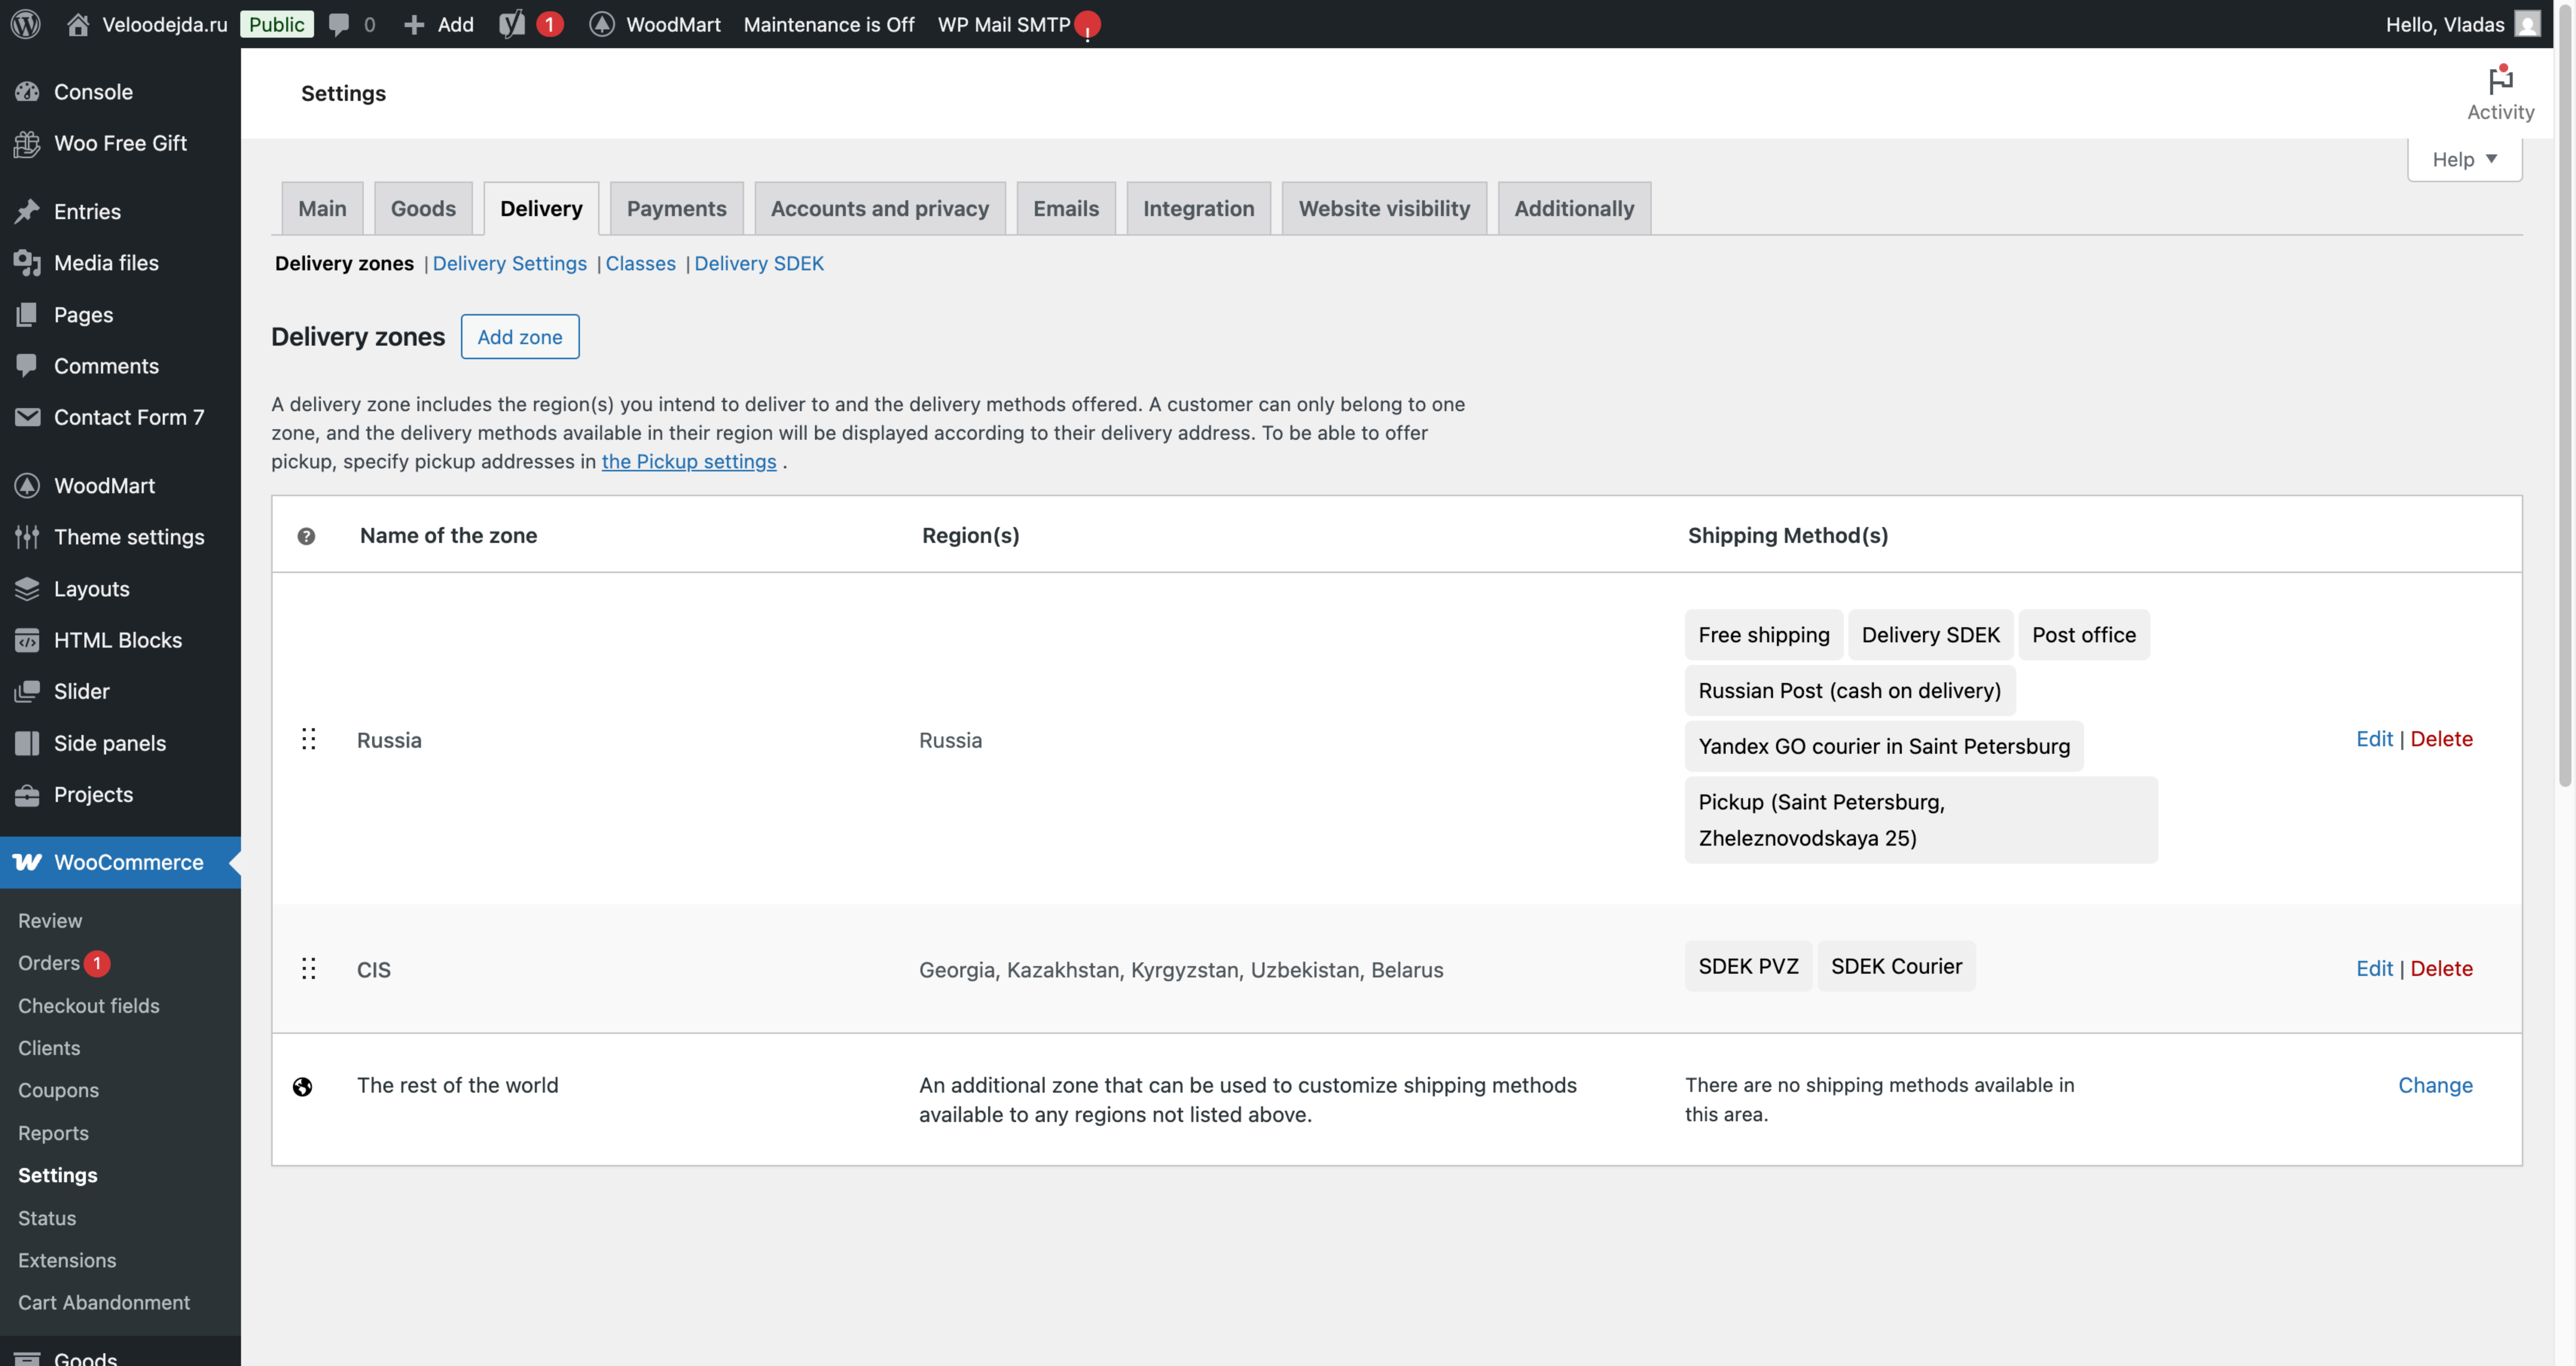Viewport: 2576px width, 1366px height.
Task: Click the Contact Form 7 envelope icon
Action: [27, 417]
